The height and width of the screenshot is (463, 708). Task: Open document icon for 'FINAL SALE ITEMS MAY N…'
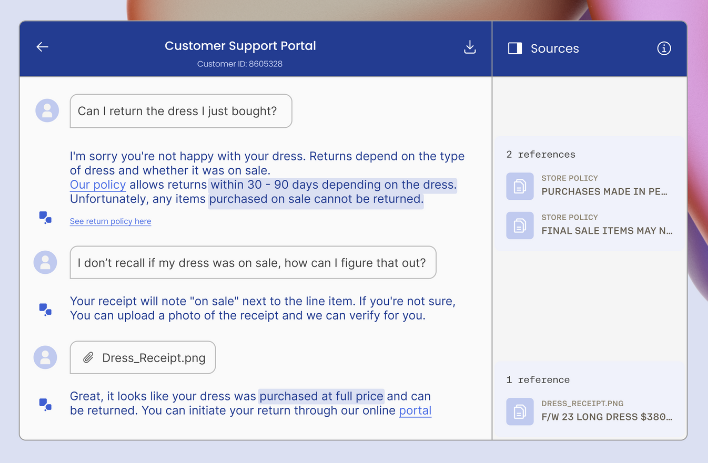520,225
